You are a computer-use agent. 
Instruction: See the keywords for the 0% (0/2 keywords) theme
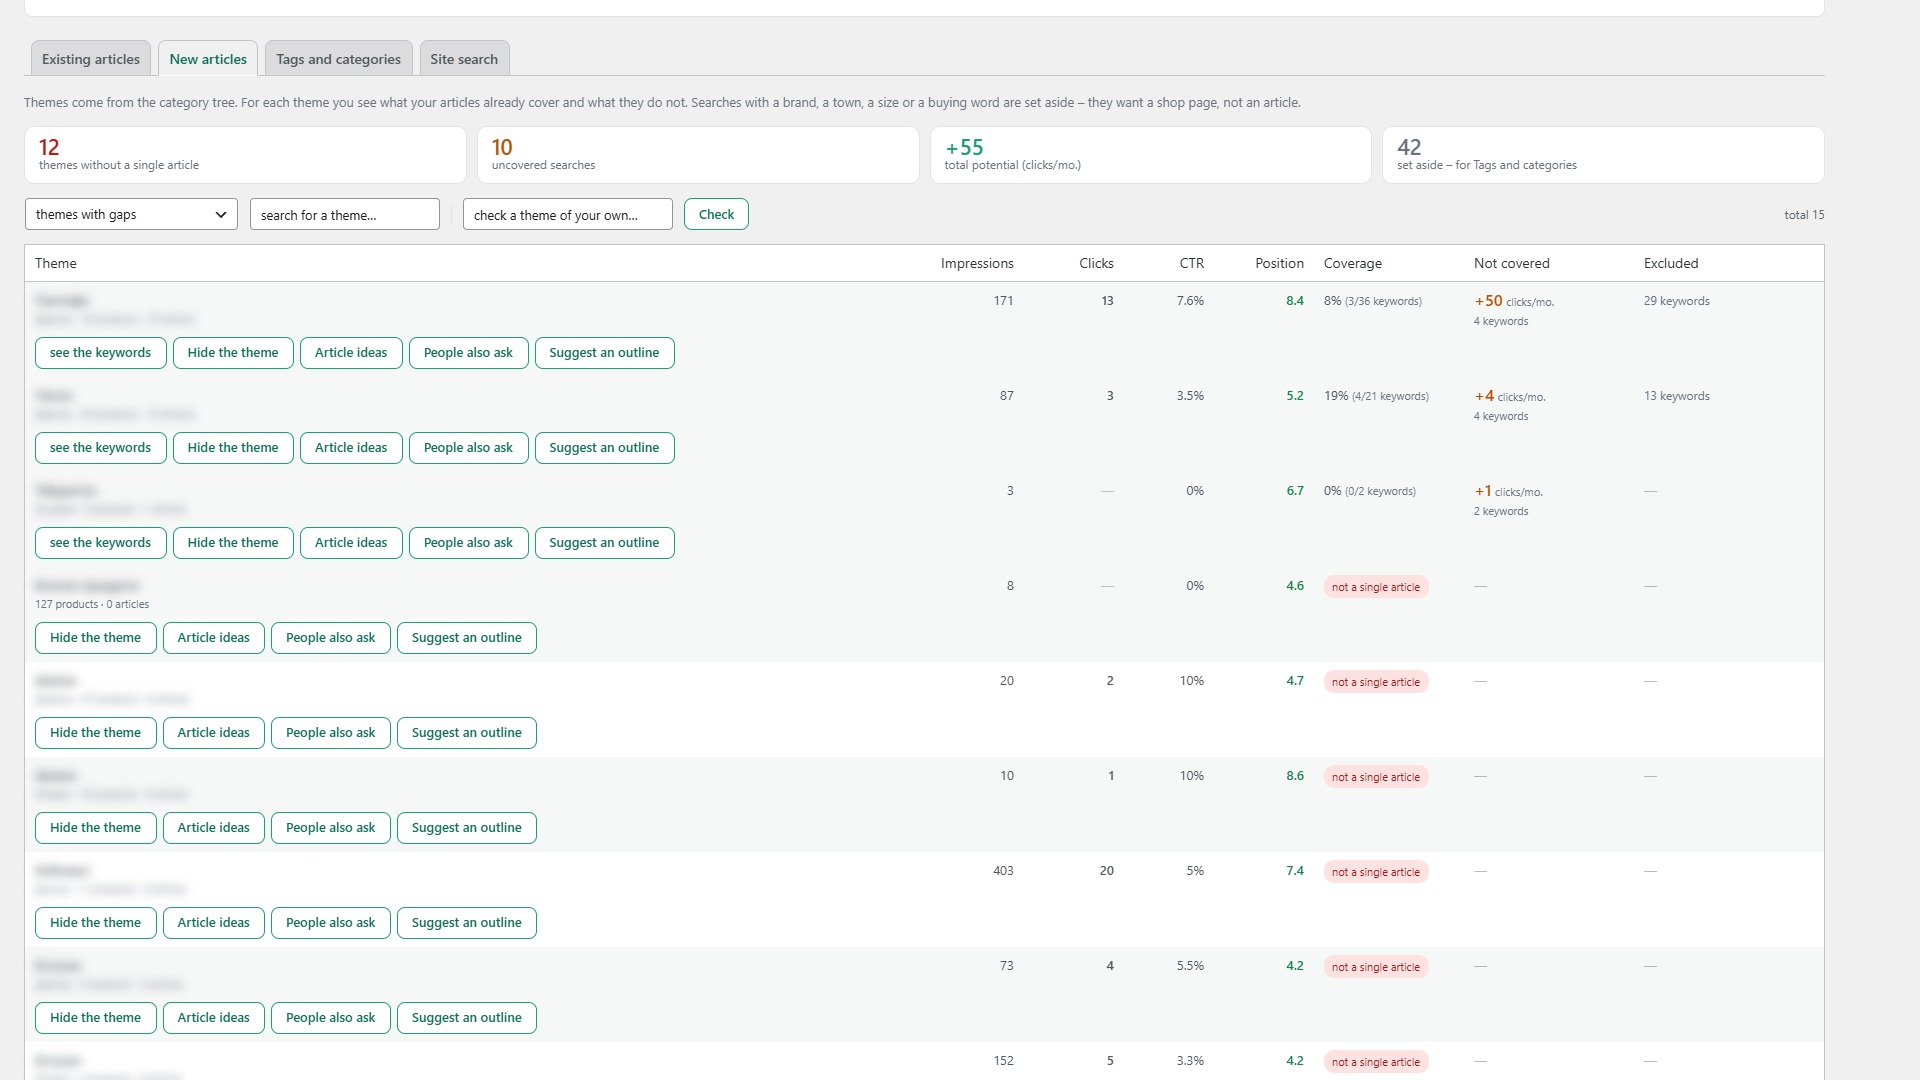101,543
